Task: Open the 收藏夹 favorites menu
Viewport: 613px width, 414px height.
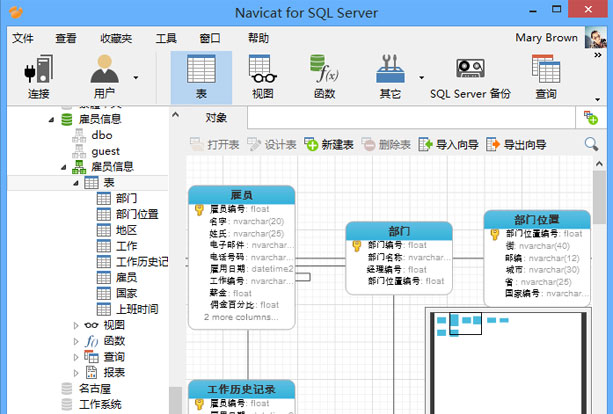Action: tap(116, 38)
